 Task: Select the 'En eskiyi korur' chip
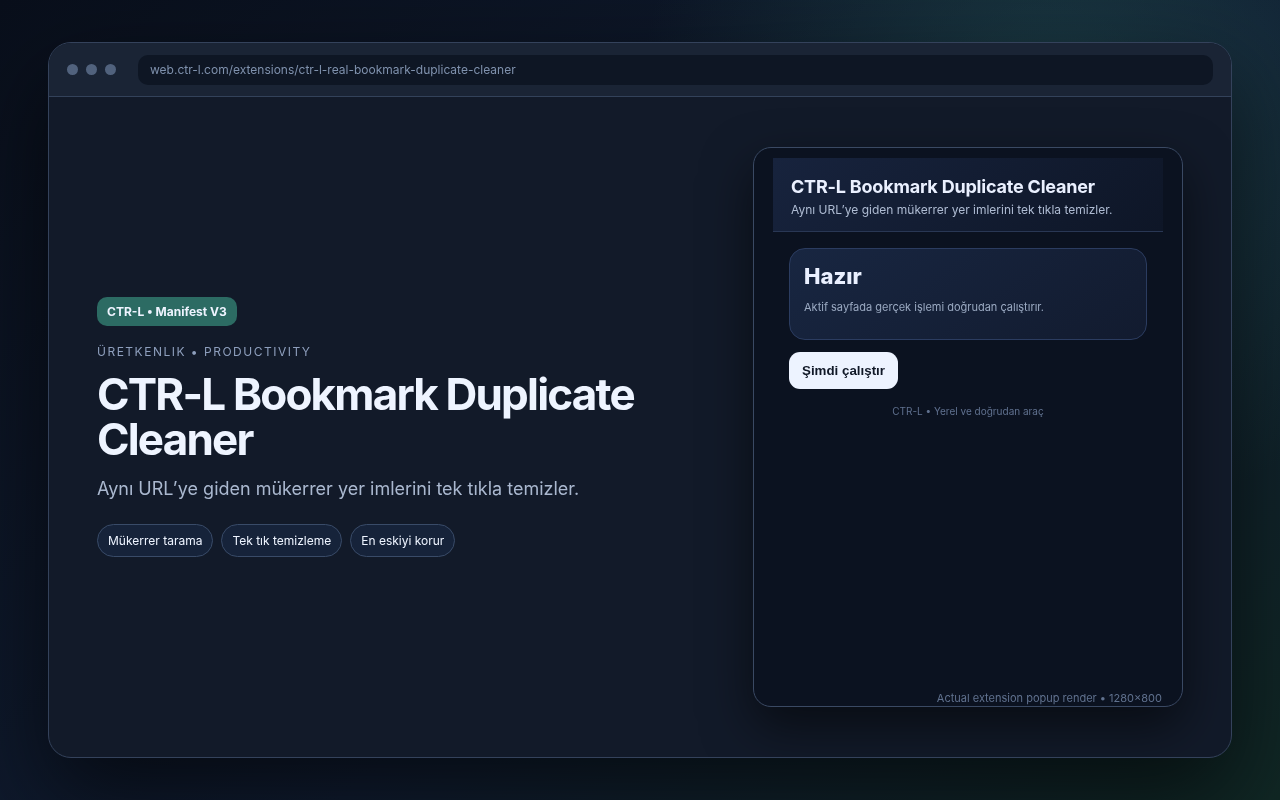pyautogui.click(x=402, y=541)
